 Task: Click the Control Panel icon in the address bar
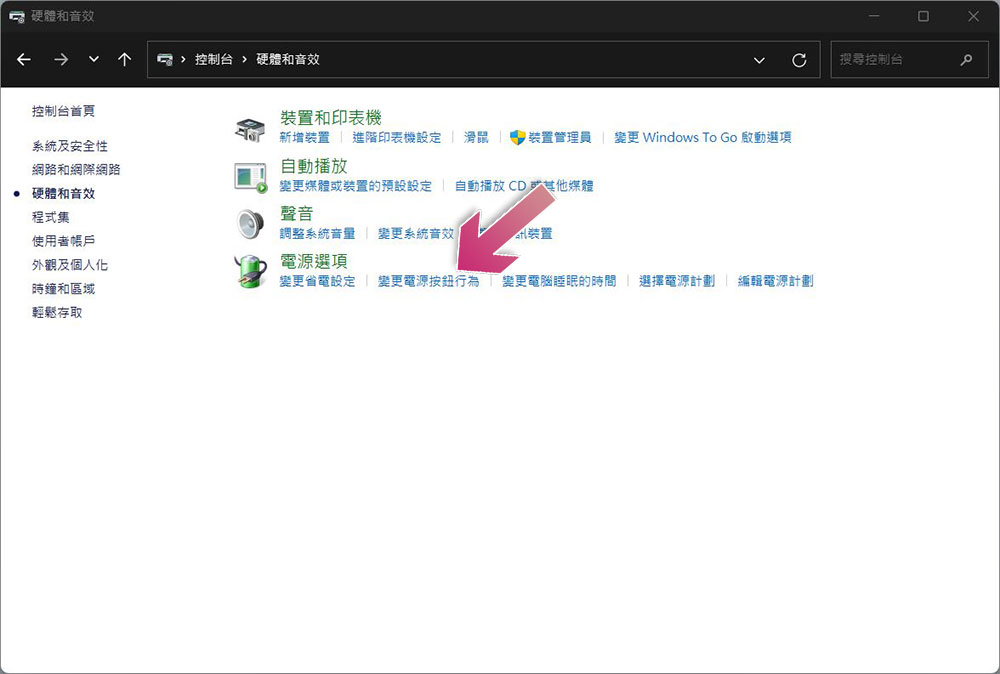point(165,59)
